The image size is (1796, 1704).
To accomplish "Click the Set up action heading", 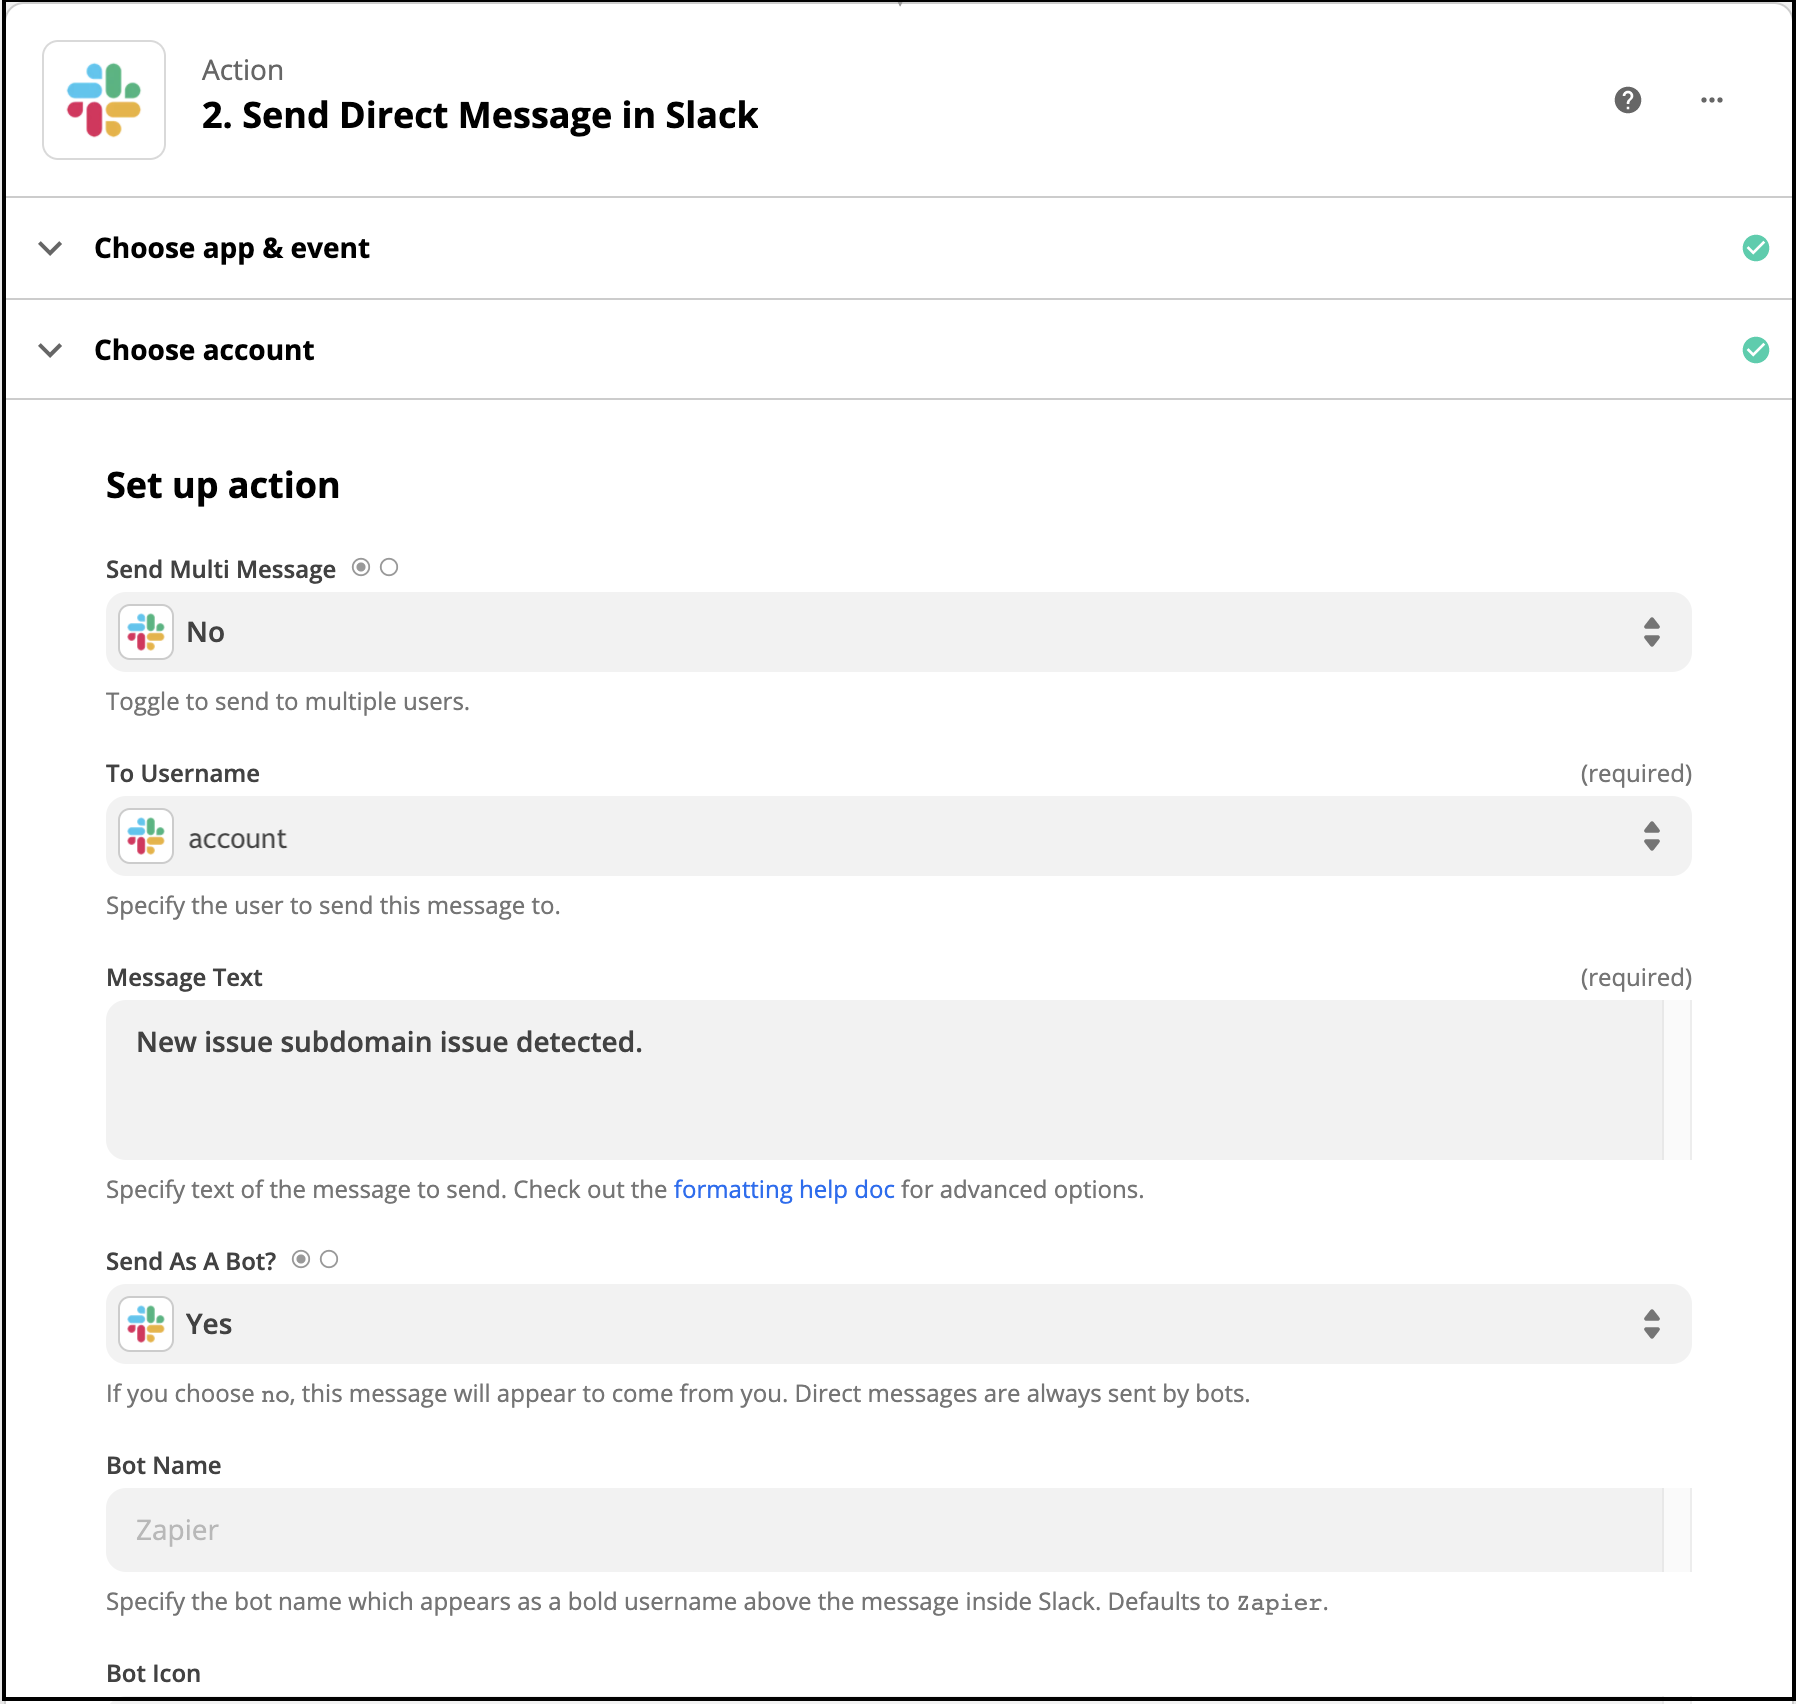I will pyautogui.click(x=223, y=486).
